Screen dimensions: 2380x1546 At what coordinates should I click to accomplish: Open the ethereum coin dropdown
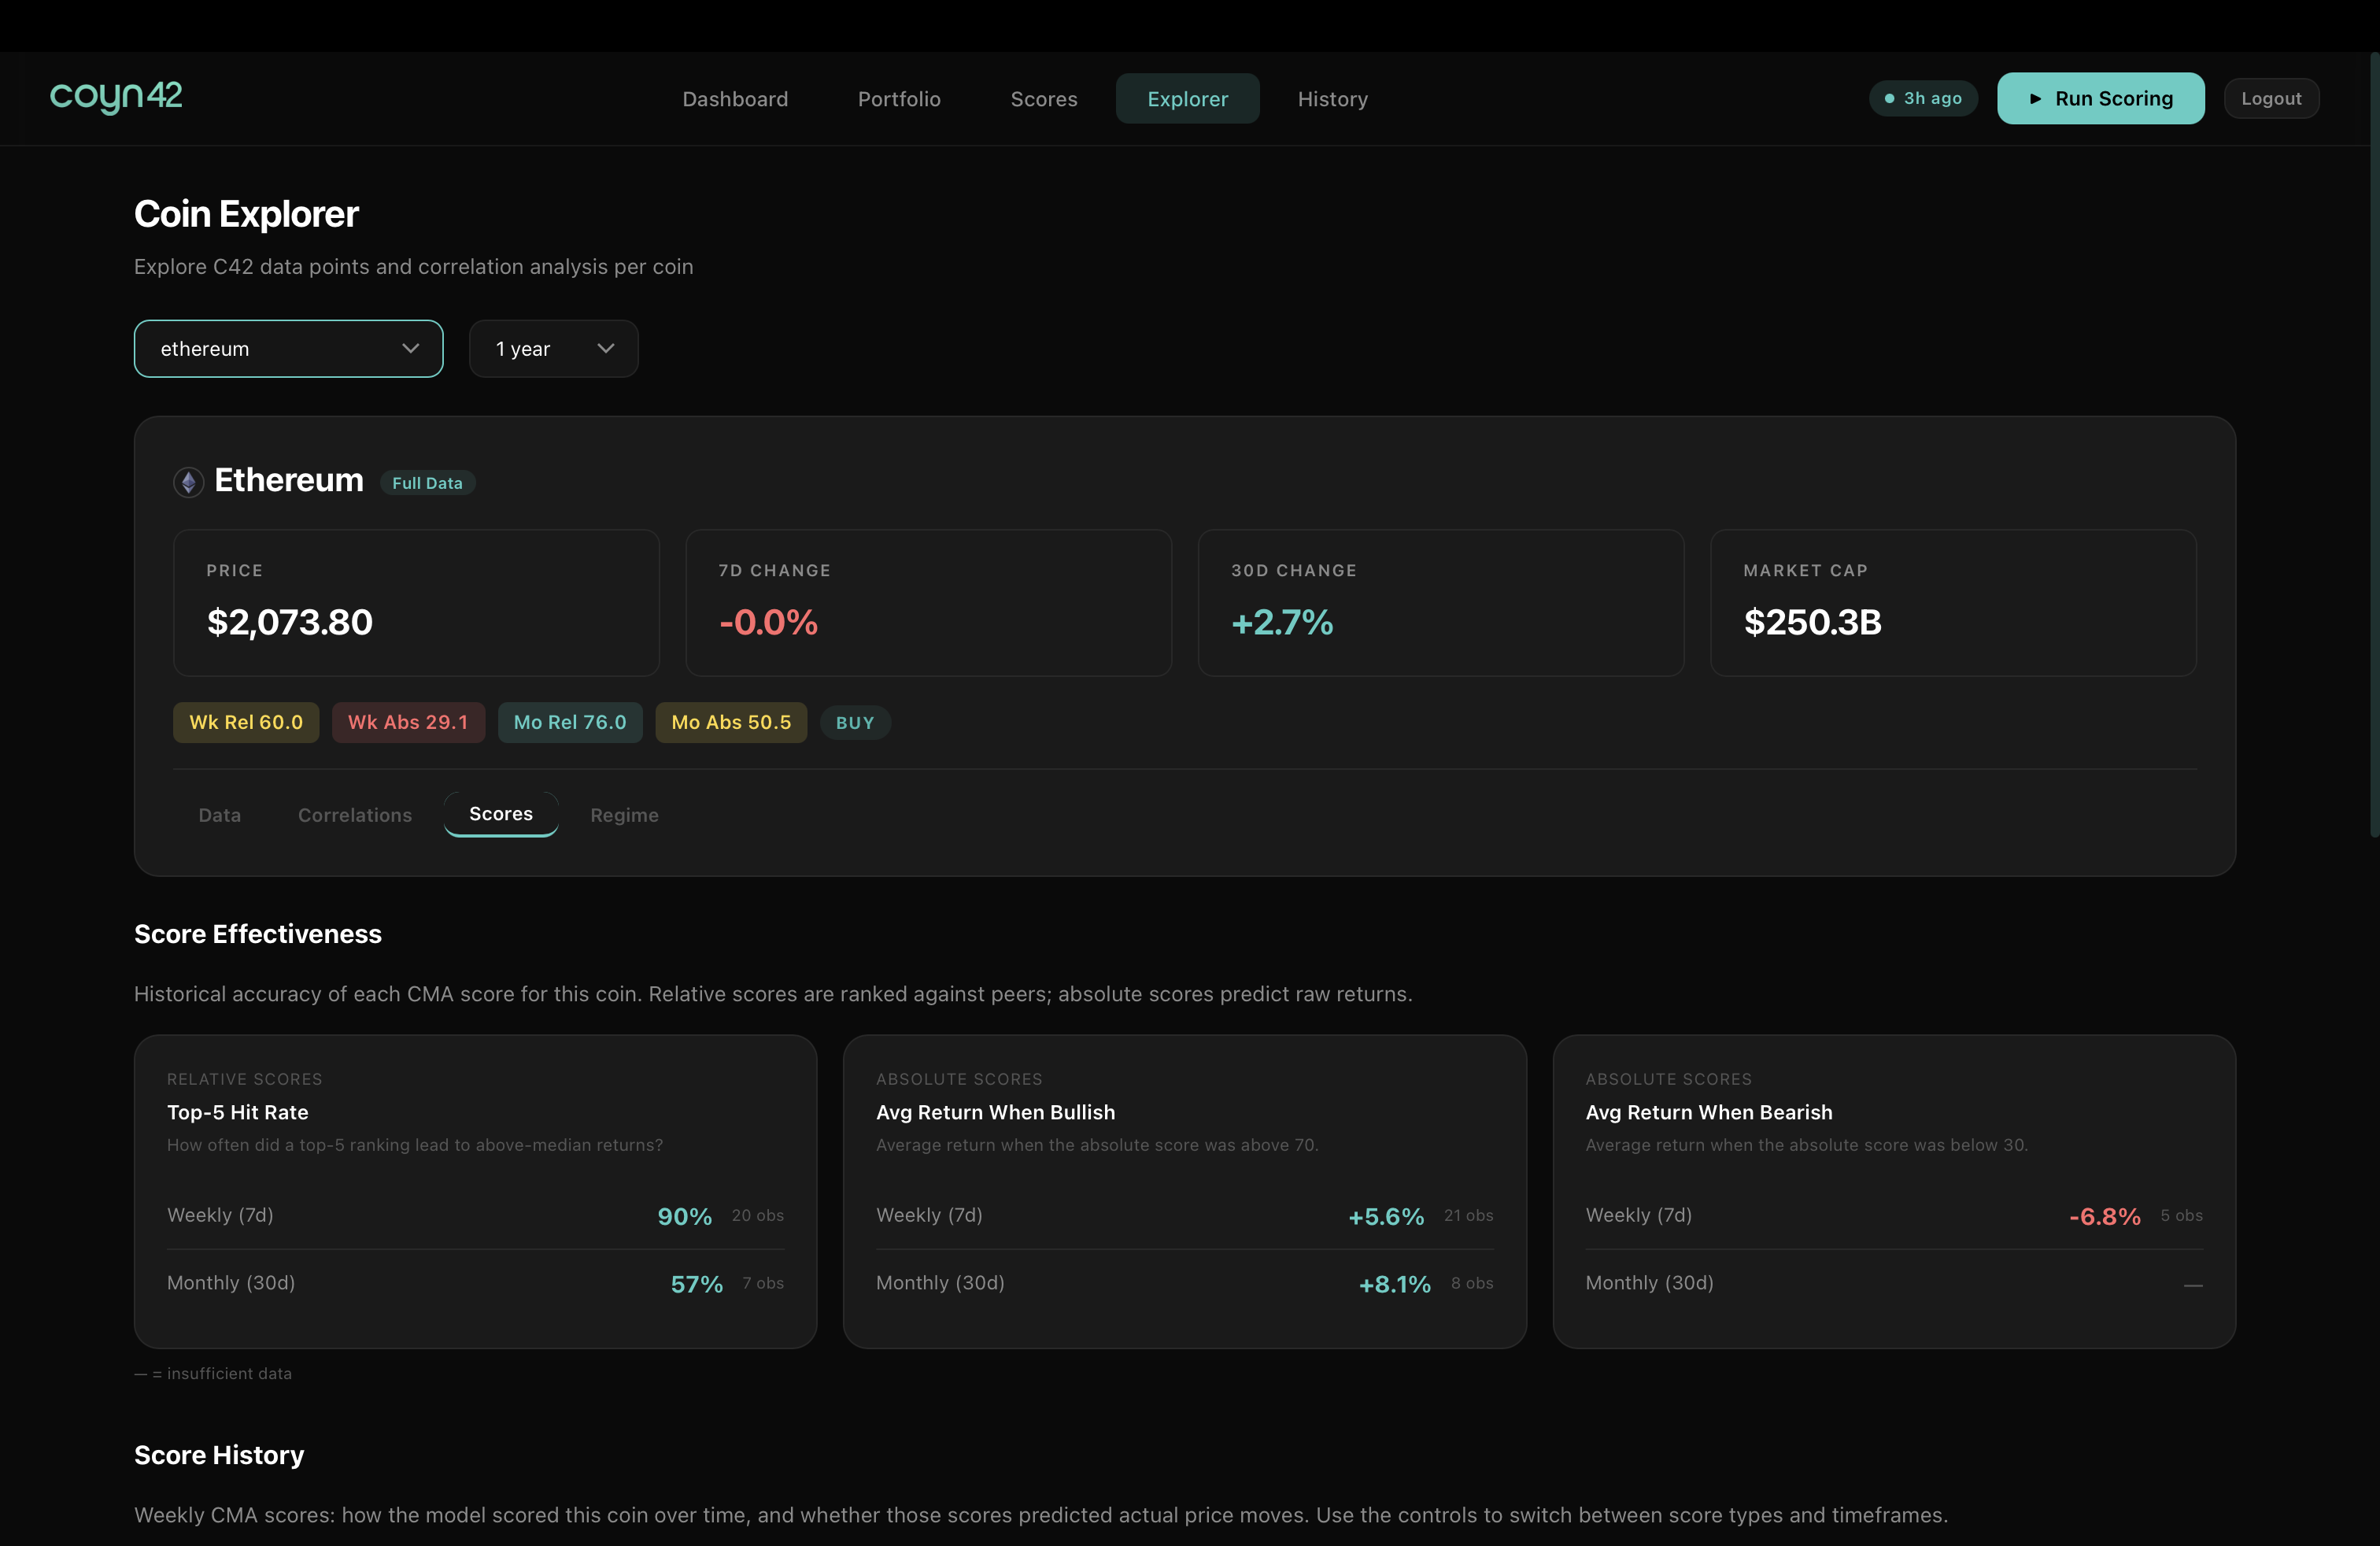pos(288,348)
